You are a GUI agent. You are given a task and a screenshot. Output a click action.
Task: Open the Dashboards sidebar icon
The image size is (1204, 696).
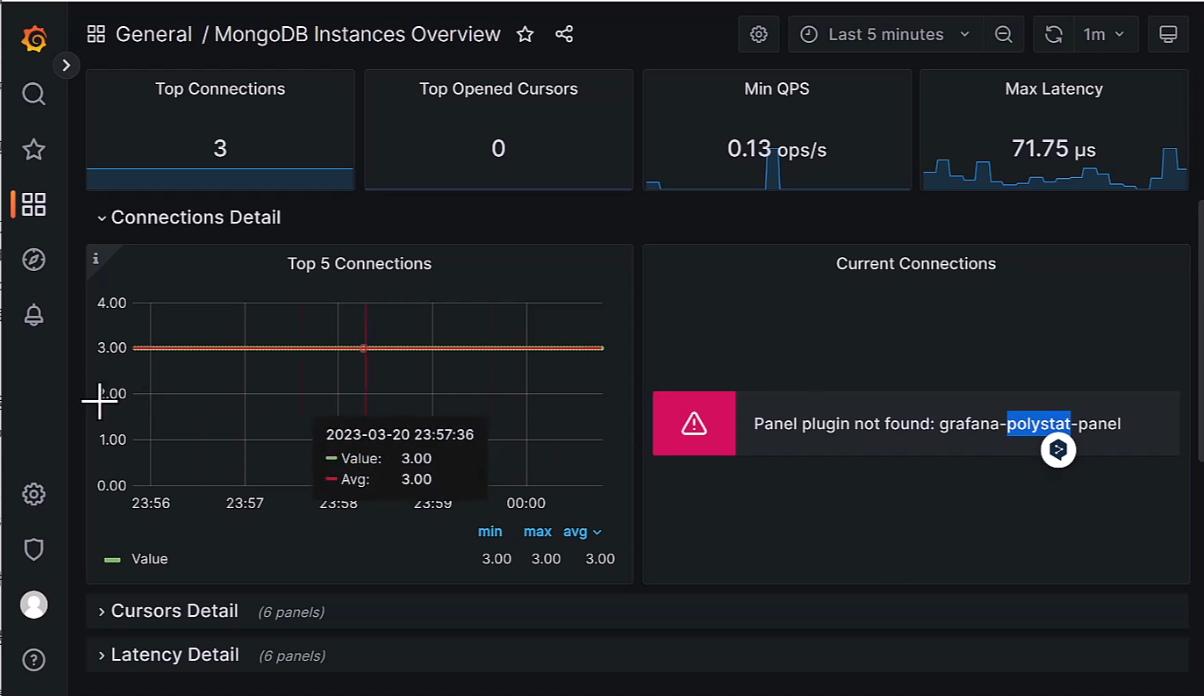pyautogui.click(x=33, y=204)
